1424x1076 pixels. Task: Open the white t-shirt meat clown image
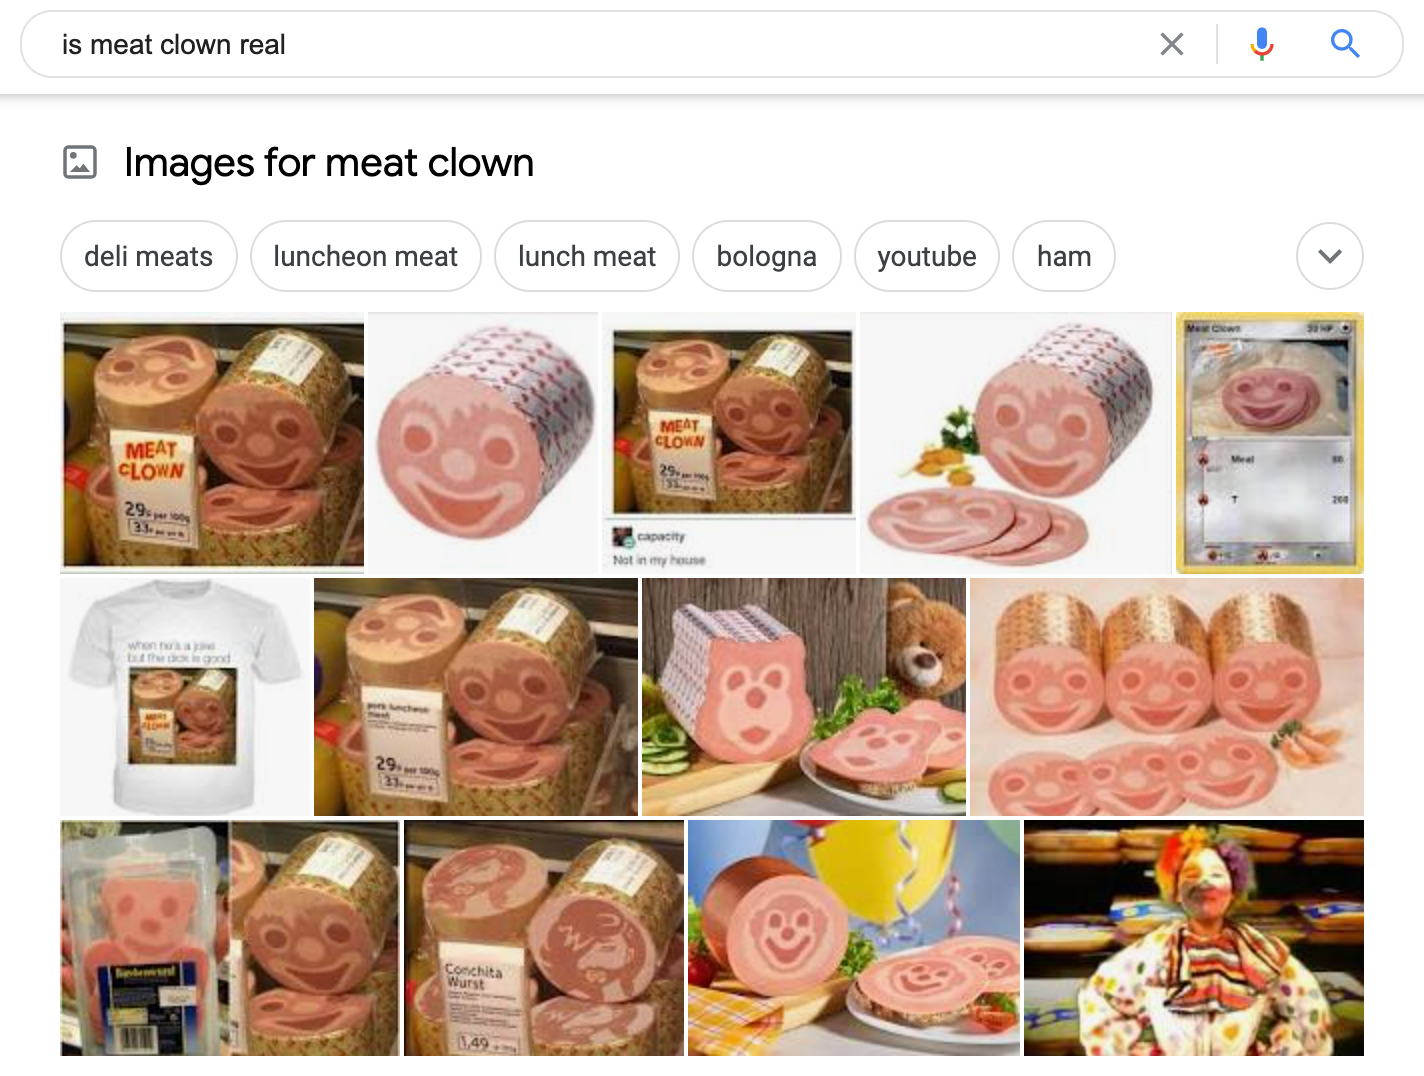pos(185,697)
